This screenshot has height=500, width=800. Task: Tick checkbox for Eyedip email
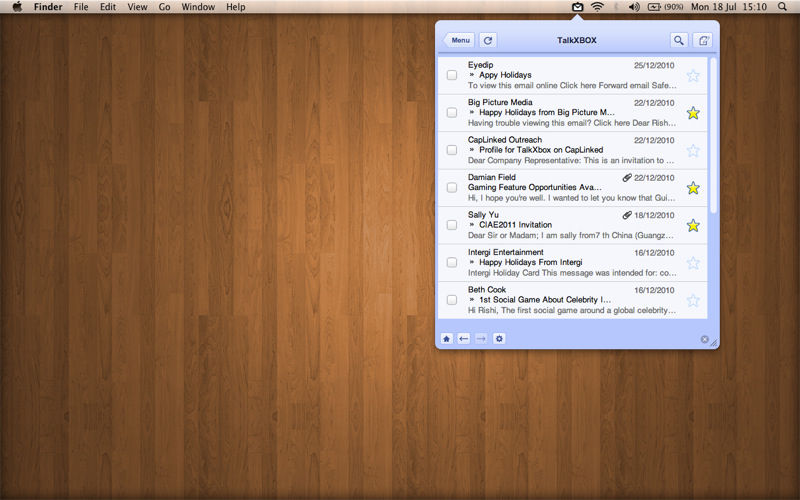pos(452,75)
